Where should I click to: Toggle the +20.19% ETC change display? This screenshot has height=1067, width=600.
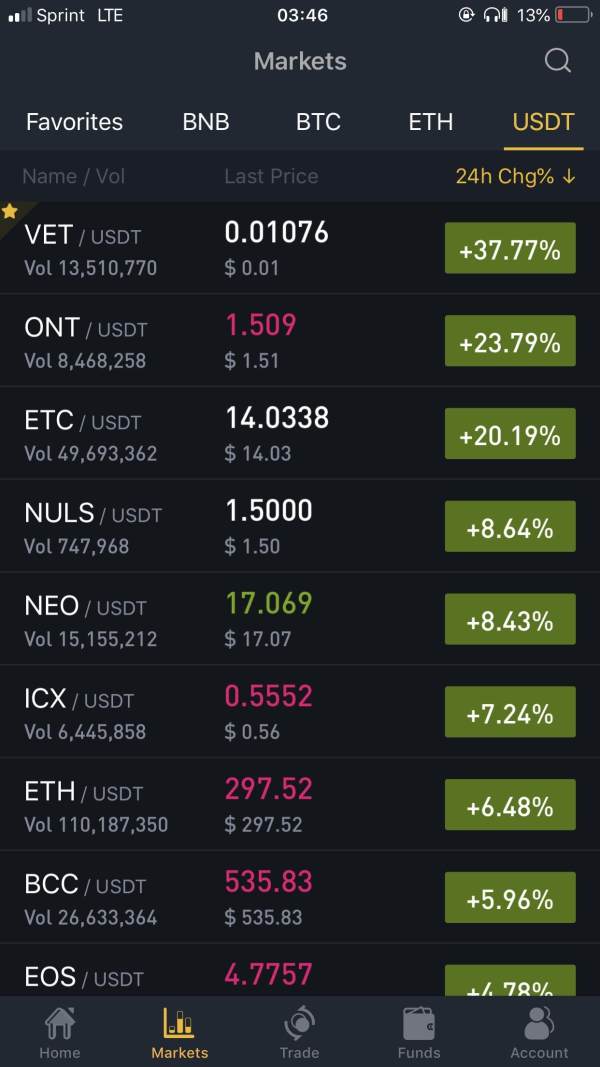[x=510, y=435]
